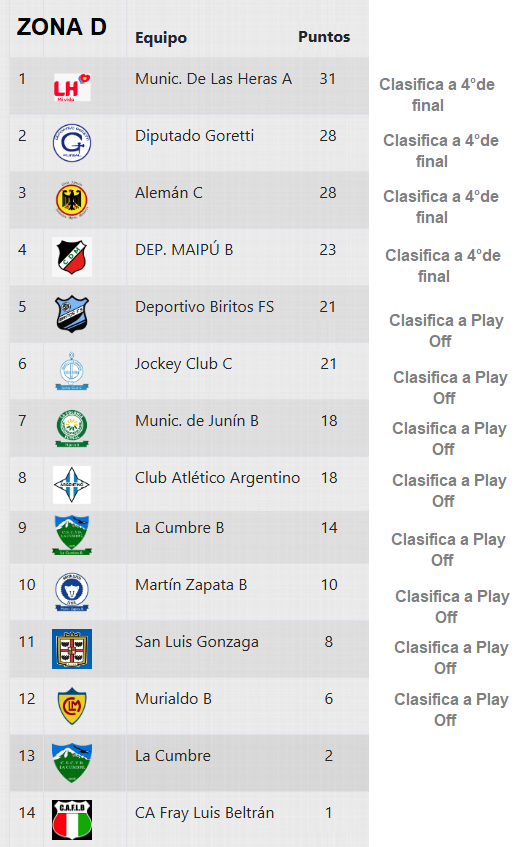This screenshot has height=847, width=522.
Task: Select the Alemán C eagle crest
Action: 72,200
